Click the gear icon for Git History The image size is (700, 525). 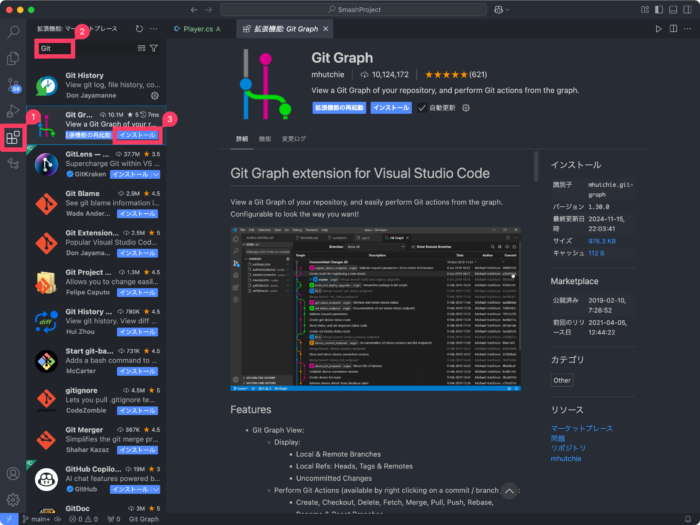(x=154, y=96)
